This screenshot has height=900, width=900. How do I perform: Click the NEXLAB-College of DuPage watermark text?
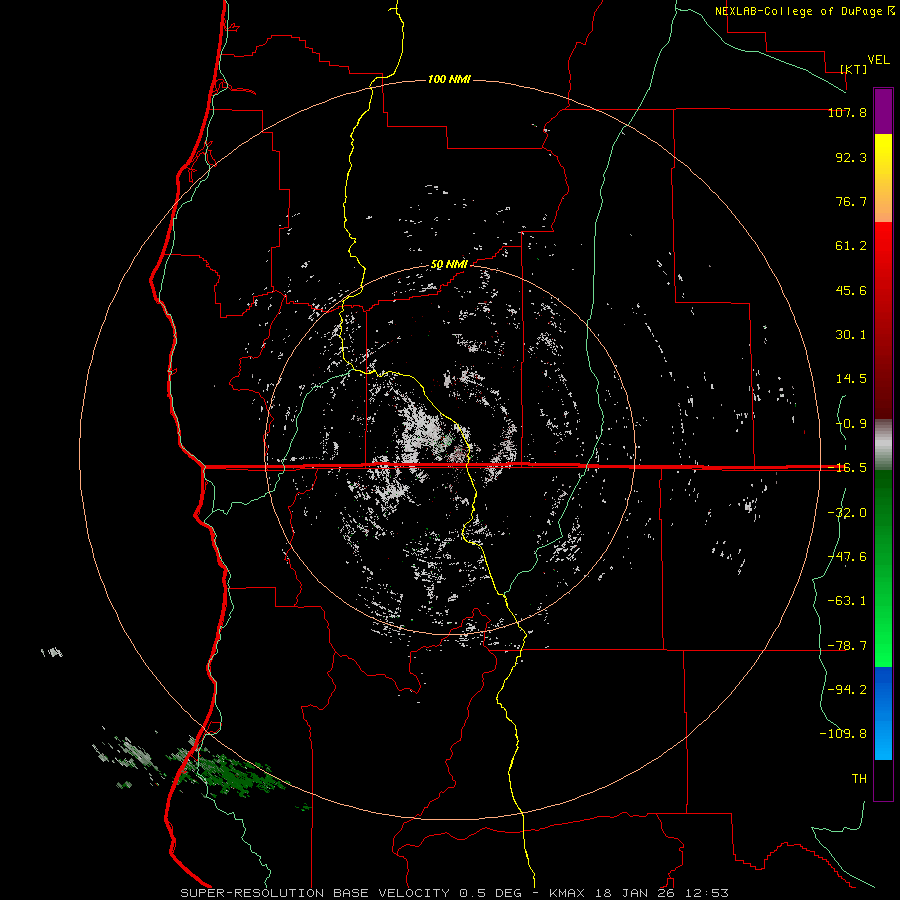(805, 11)
